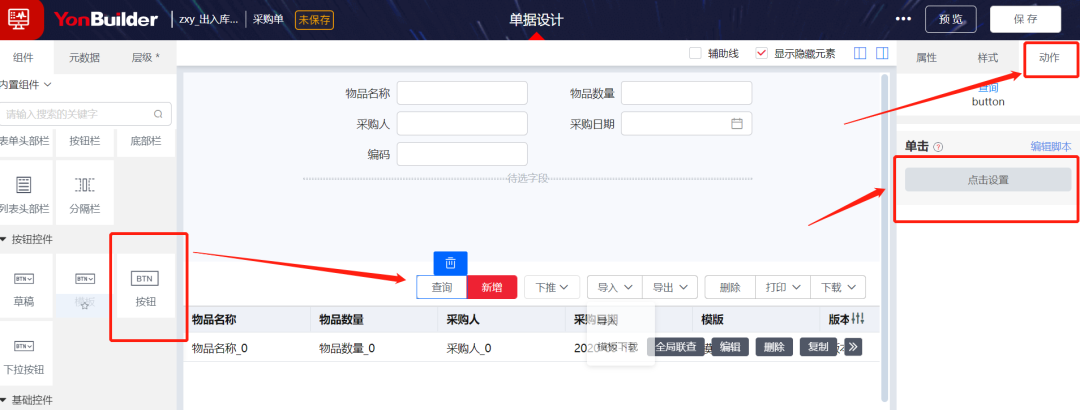This screenshot has height=410, width=1080.
Task: Toggle the 显示隐藏元素 checkbox
Action: point(762,53)
